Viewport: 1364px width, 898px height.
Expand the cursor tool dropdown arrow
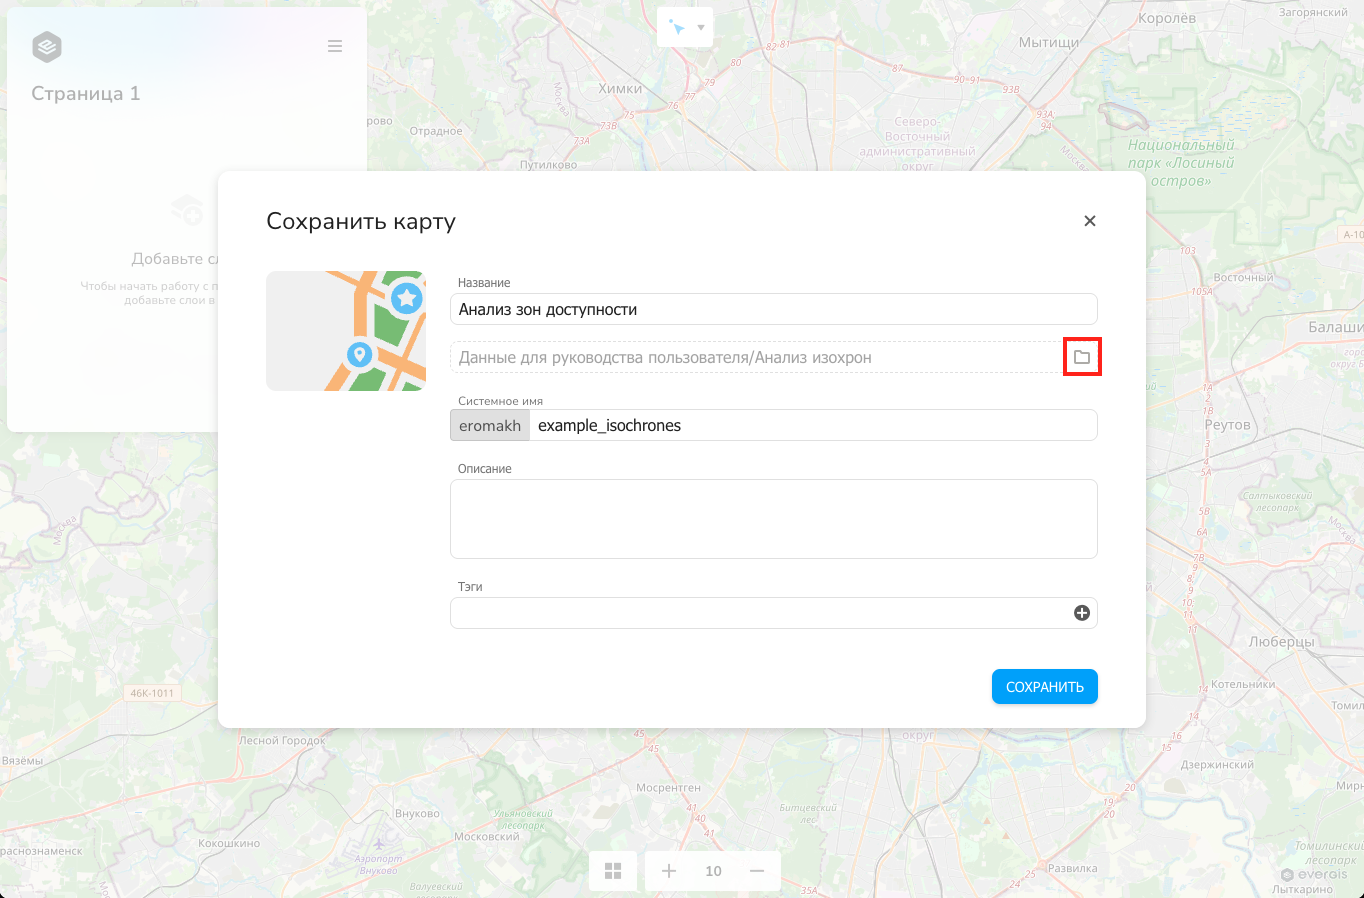(701, 28)
